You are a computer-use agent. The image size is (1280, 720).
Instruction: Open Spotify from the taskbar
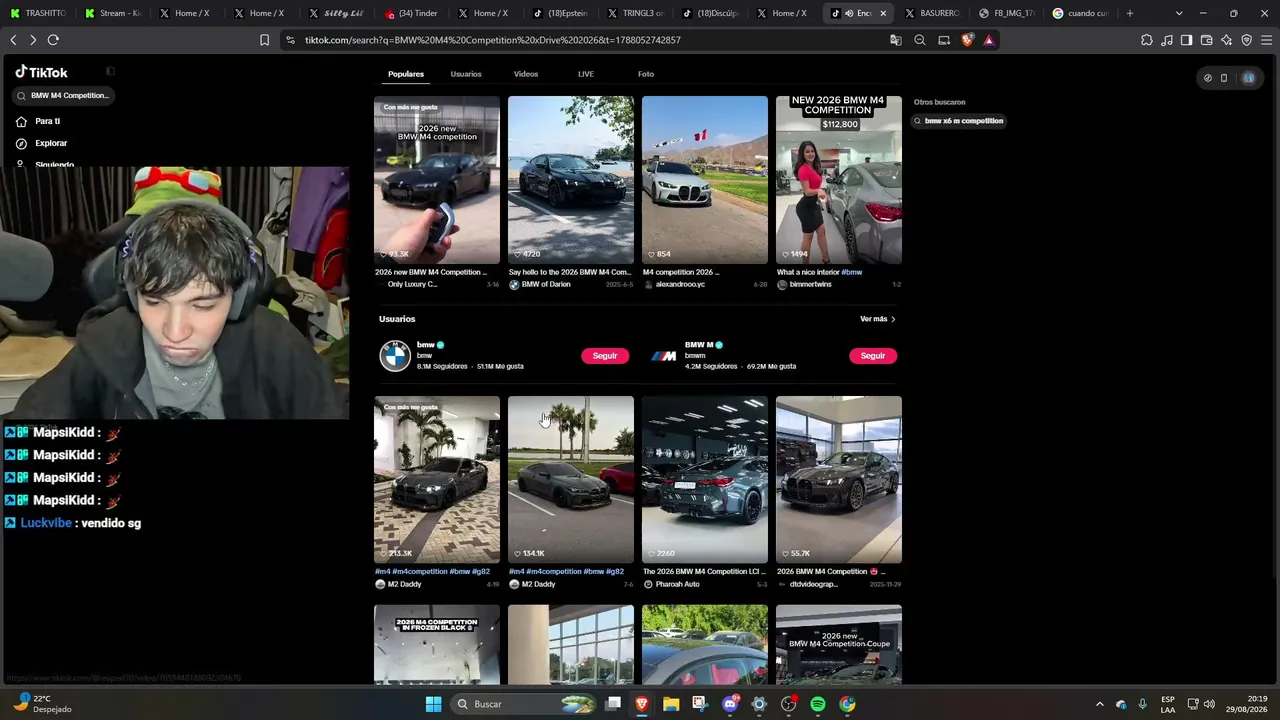coord(818,704)
